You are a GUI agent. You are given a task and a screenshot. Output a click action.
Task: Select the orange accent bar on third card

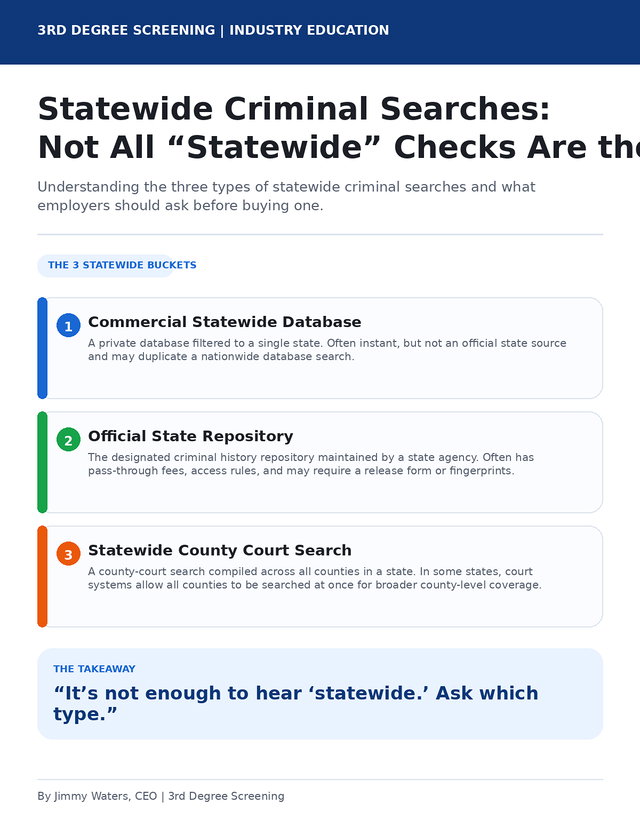pyautogui.click(x=42, y=576)
